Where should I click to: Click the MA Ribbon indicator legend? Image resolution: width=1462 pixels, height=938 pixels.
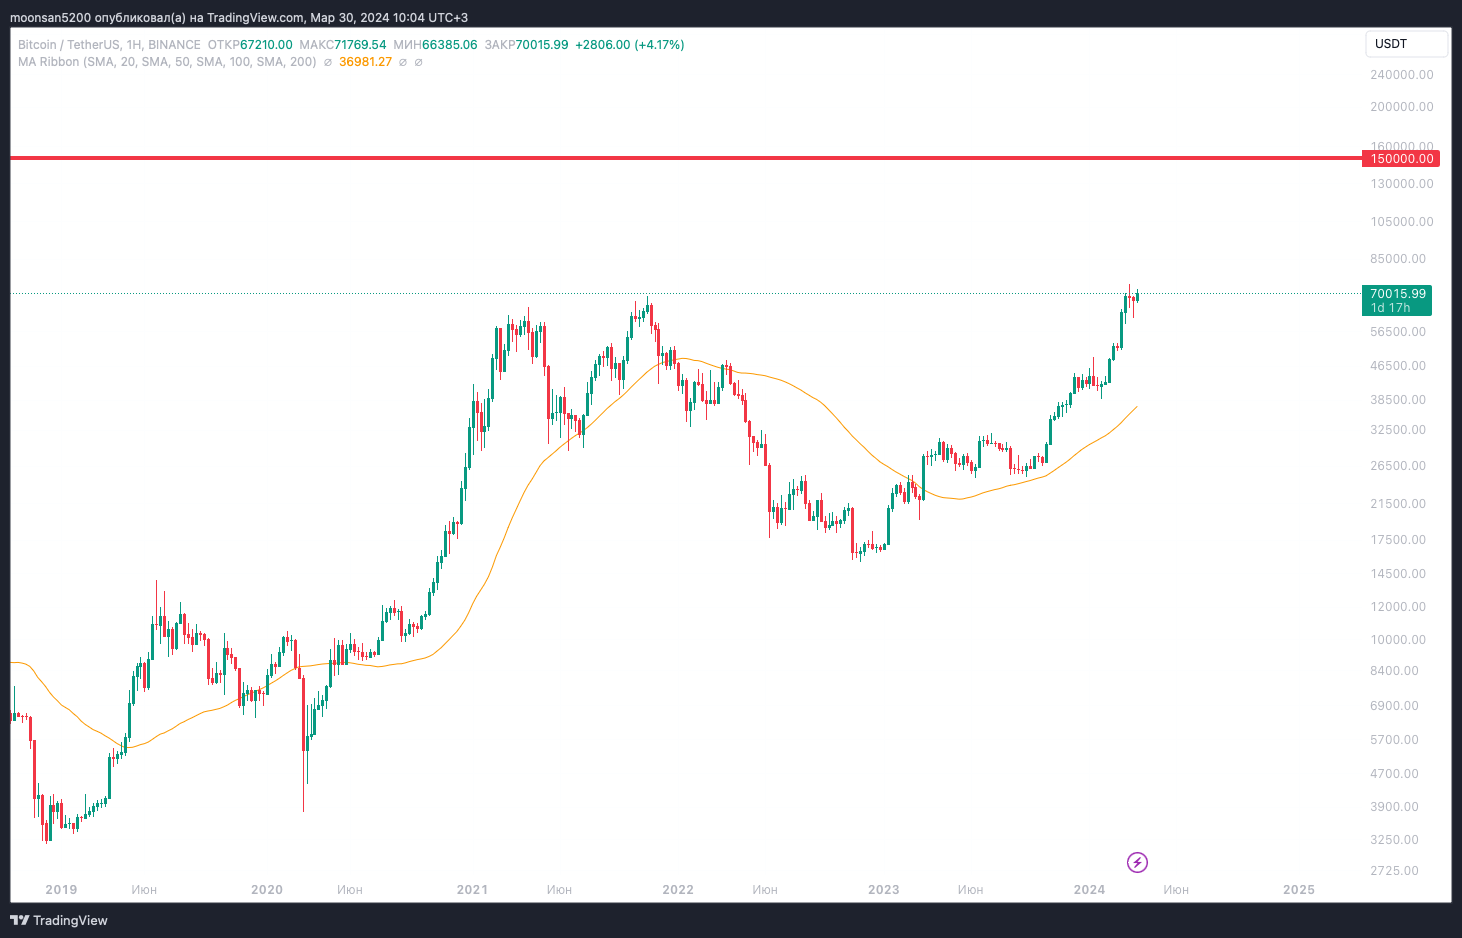167,62
